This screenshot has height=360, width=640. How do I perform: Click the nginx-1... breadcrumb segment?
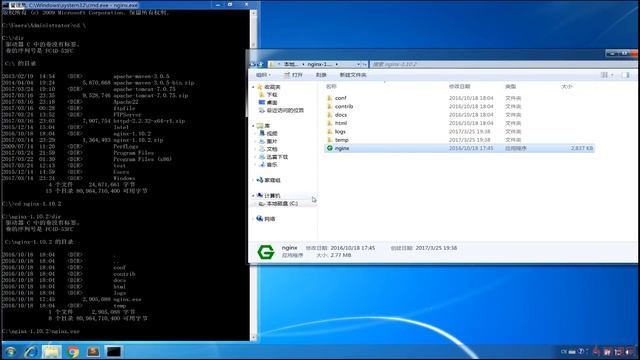(x=320, y=64)
